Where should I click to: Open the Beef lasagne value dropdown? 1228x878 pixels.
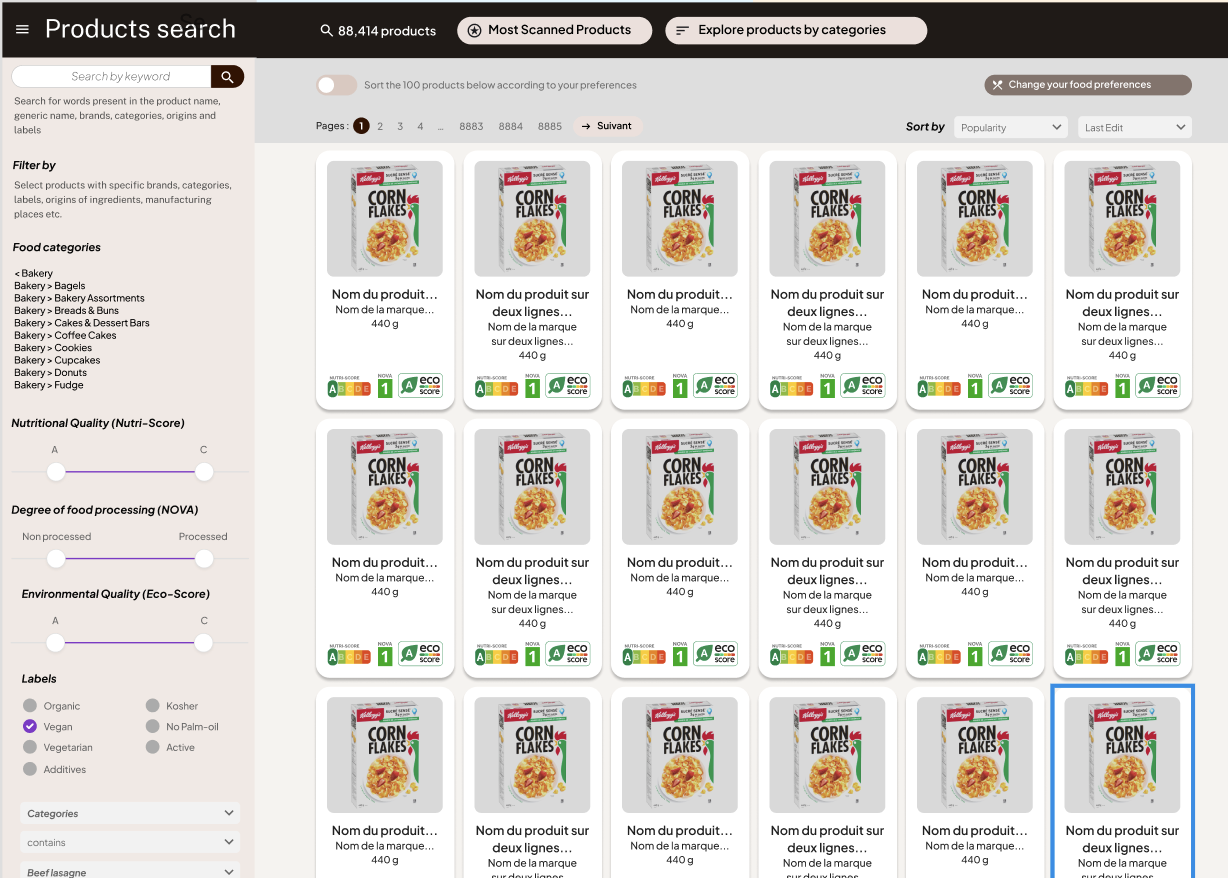point(130,871)
